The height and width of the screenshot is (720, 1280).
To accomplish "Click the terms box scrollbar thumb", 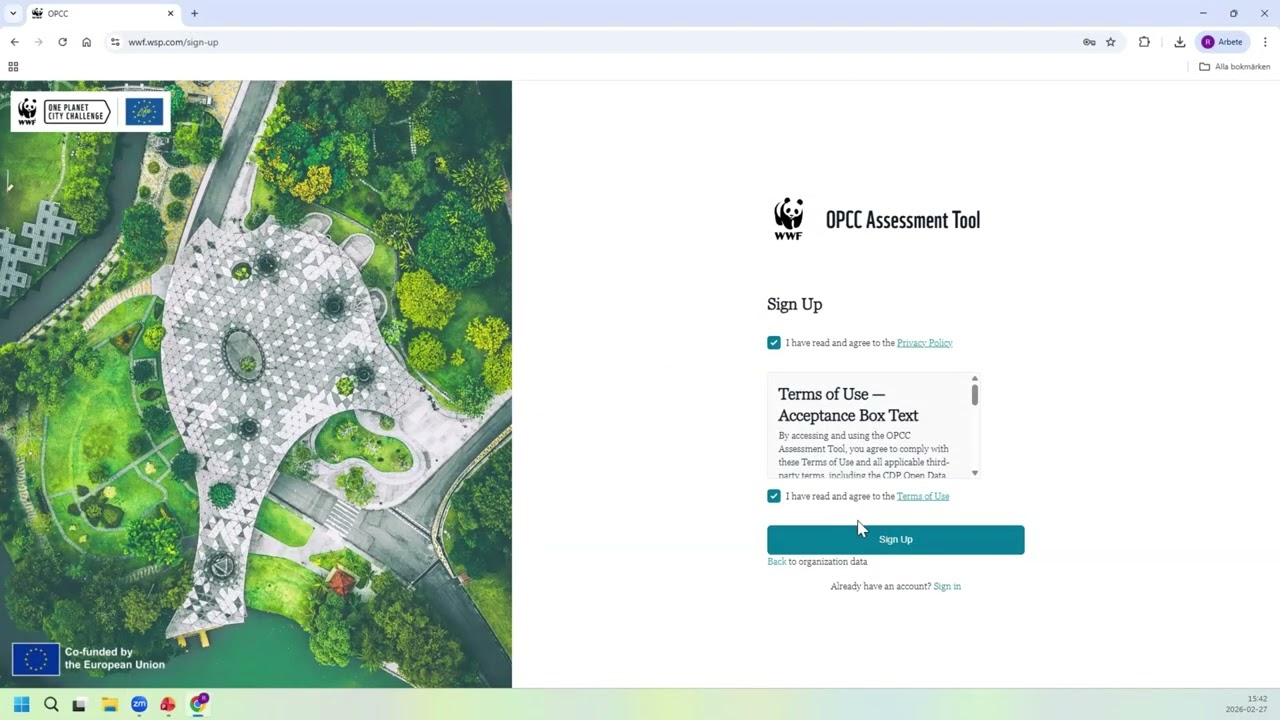I will tap(975, 395).
